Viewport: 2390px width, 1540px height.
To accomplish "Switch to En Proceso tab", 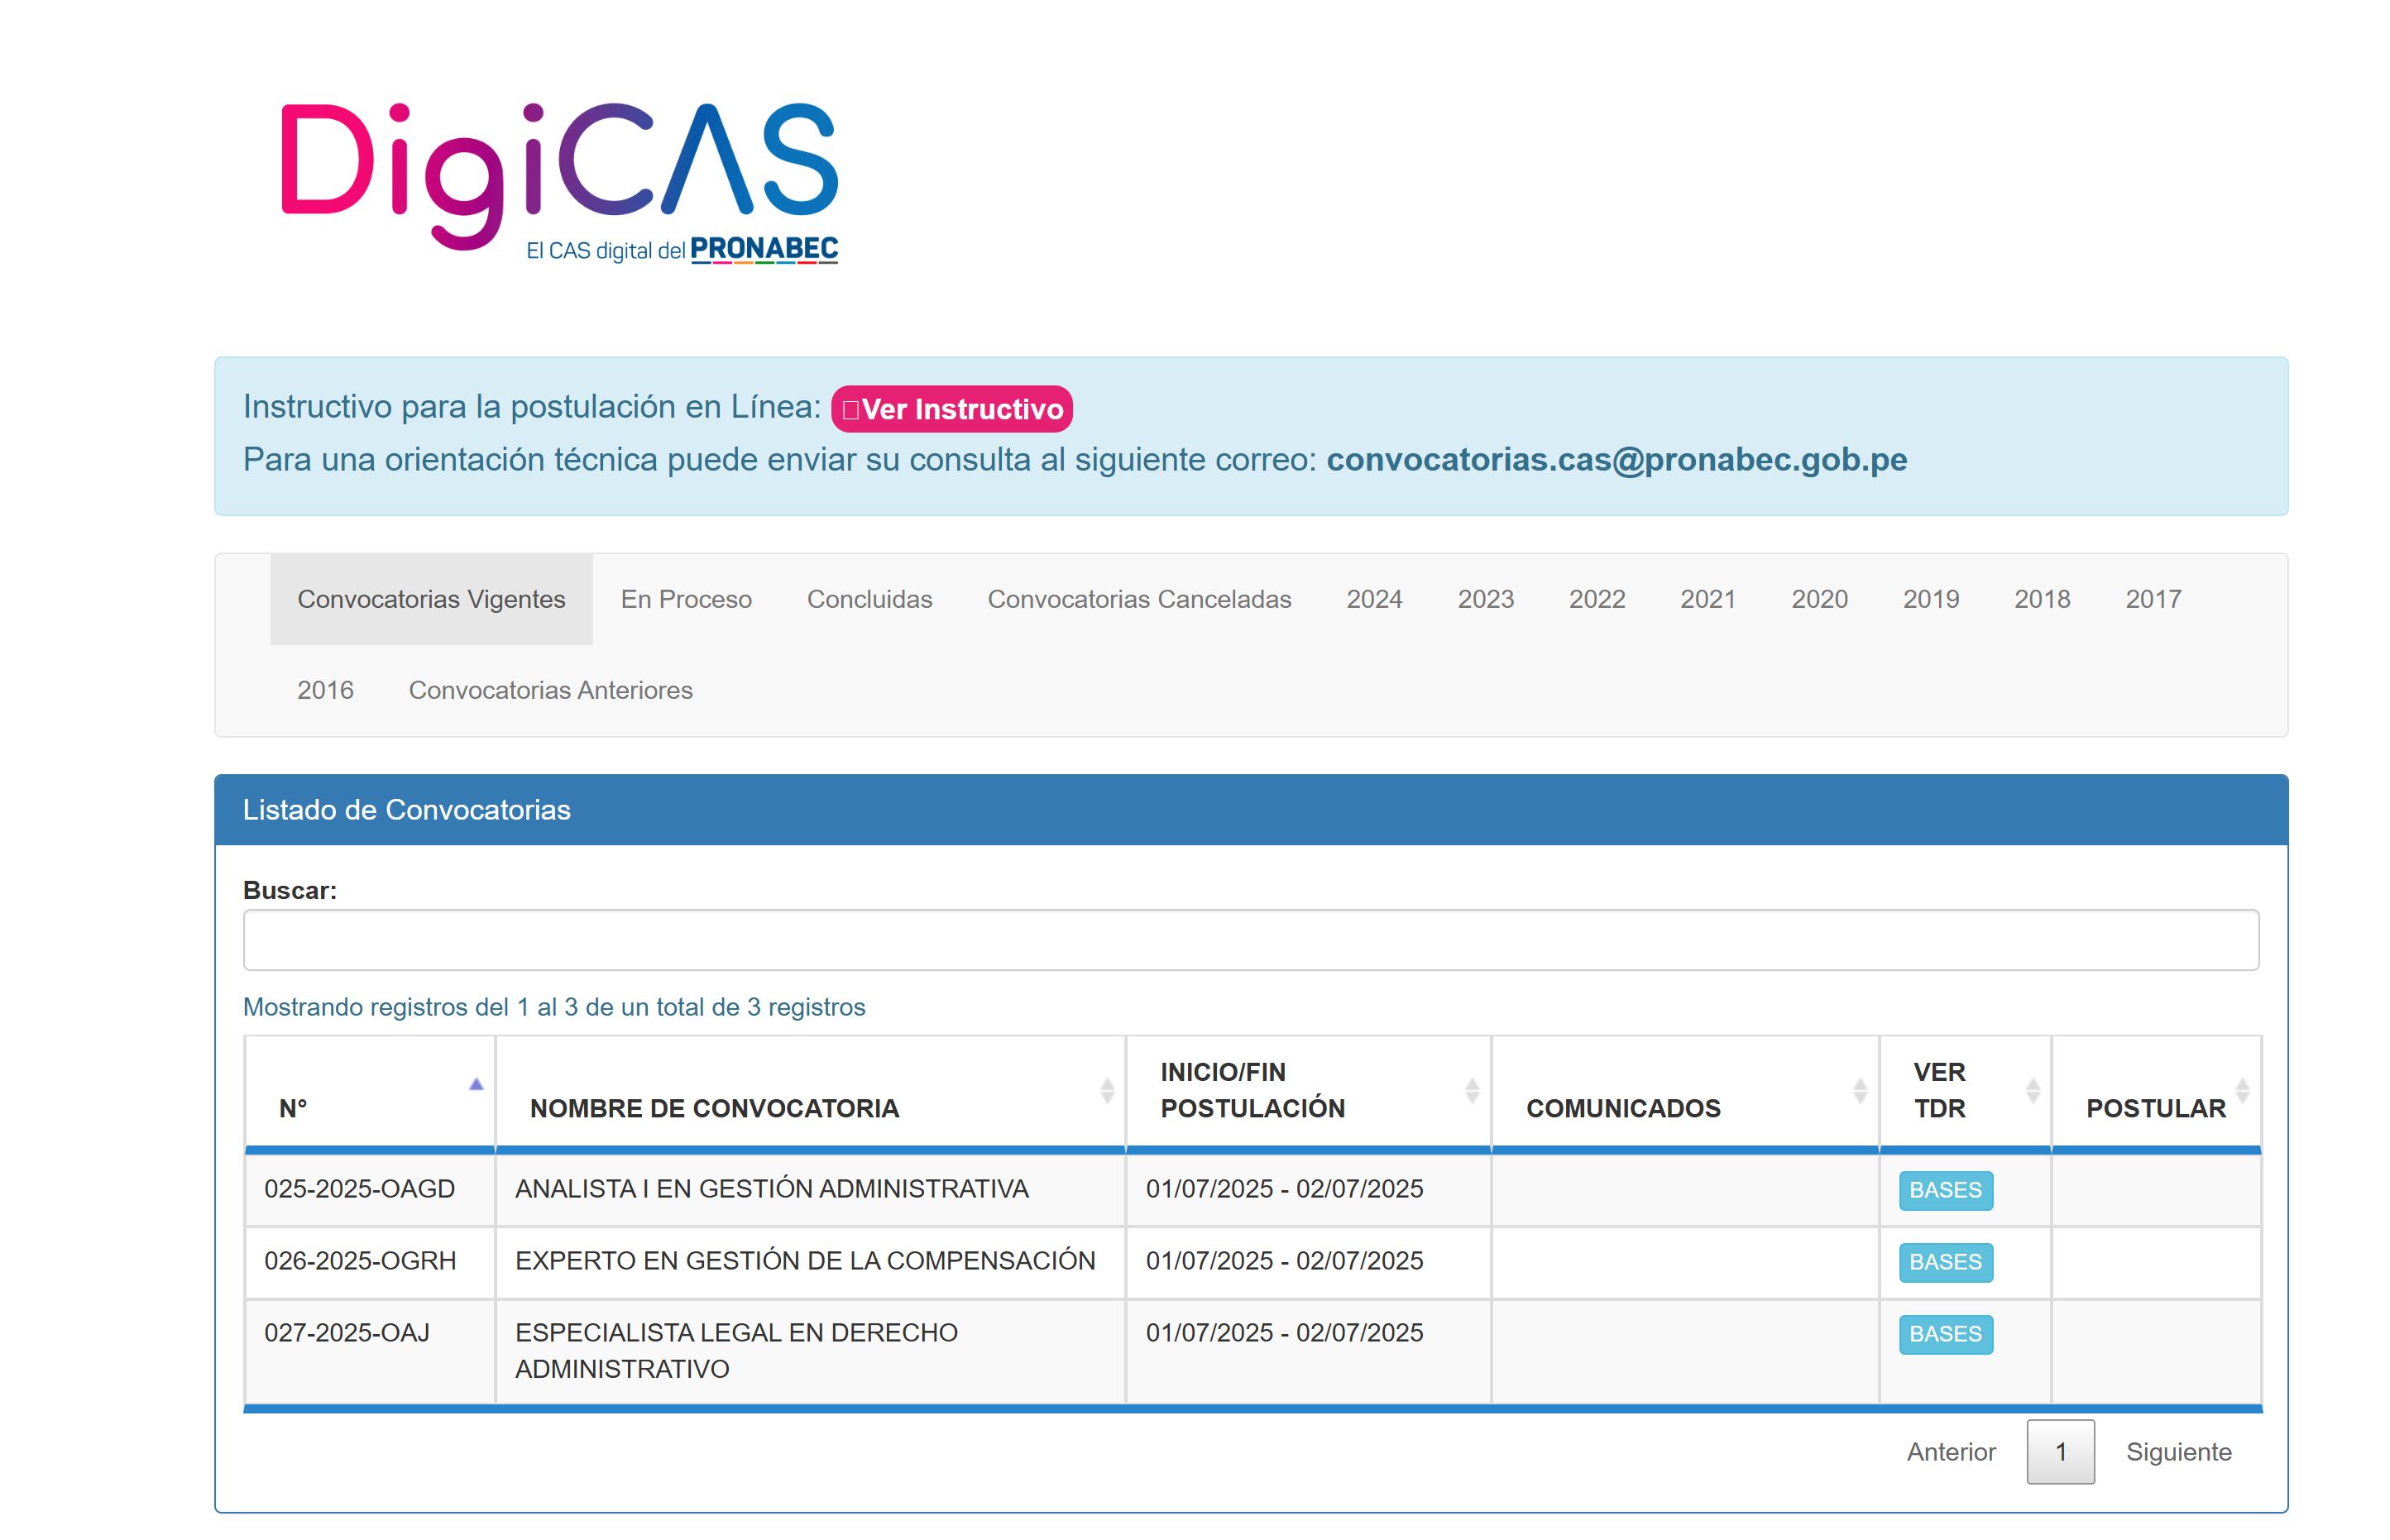I will (x=686, y=599).
